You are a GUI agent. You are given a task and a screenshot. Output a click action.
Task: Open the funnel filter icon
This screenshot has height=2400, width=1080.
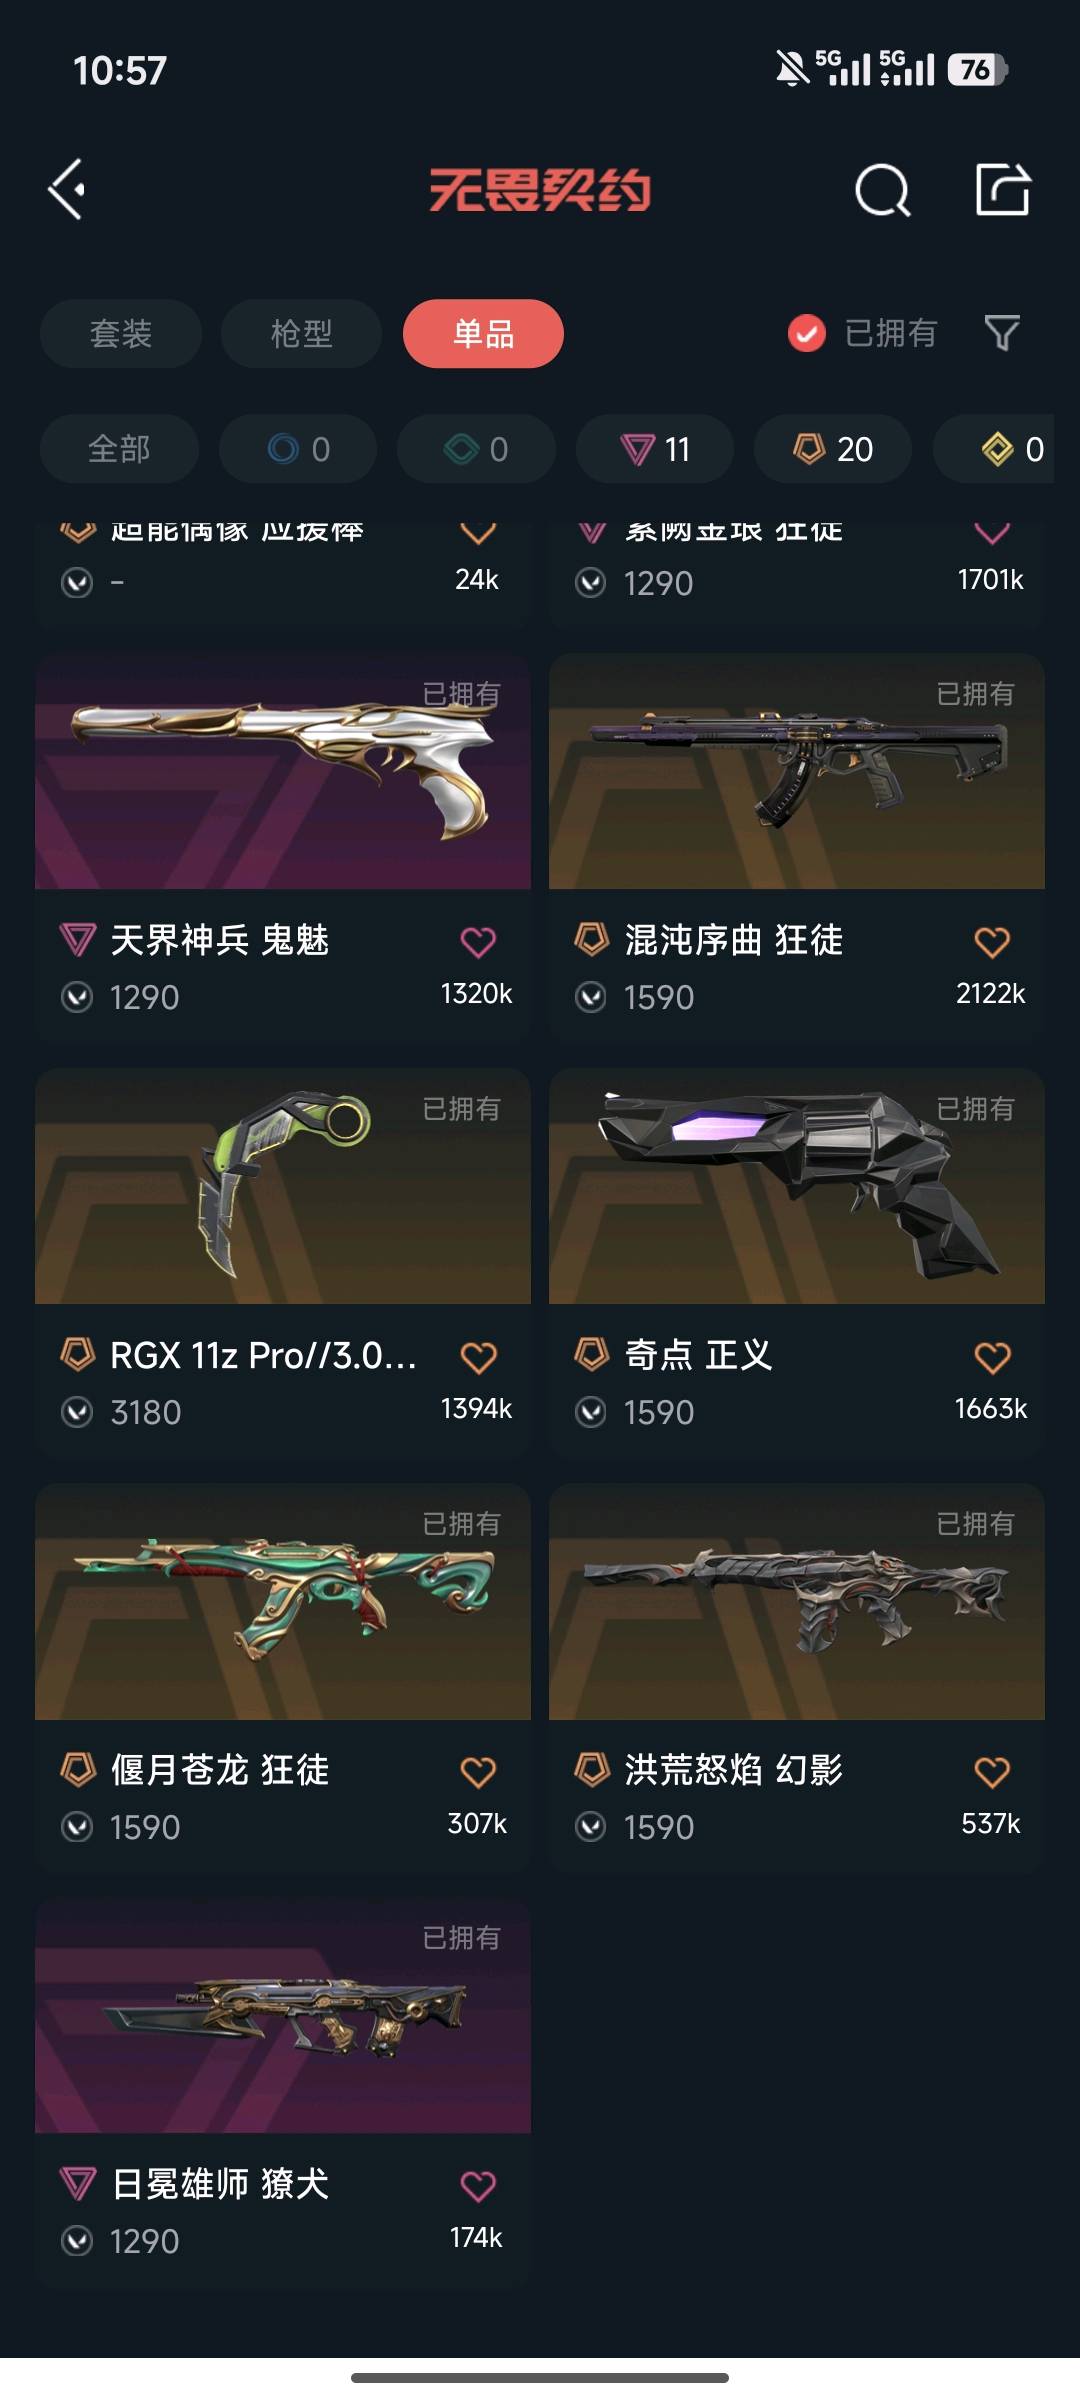1001,332
